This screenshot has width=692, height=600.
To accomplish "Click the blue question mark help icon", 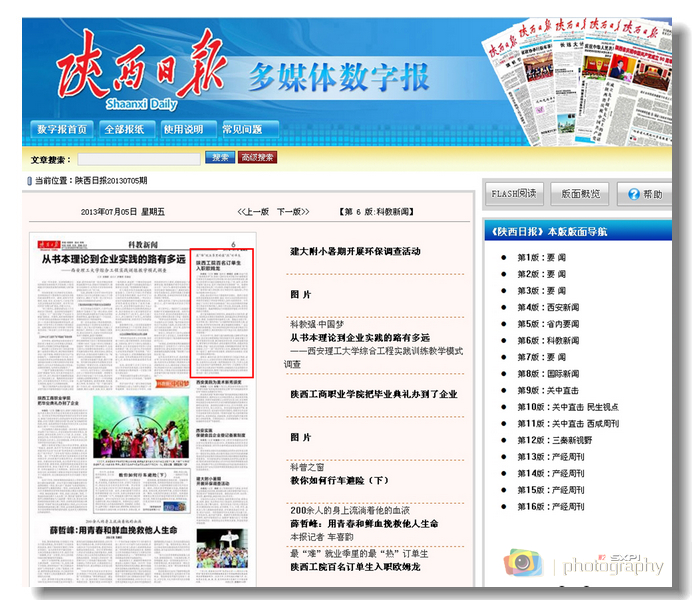I will pyautogui.click(x=633, y=194).
